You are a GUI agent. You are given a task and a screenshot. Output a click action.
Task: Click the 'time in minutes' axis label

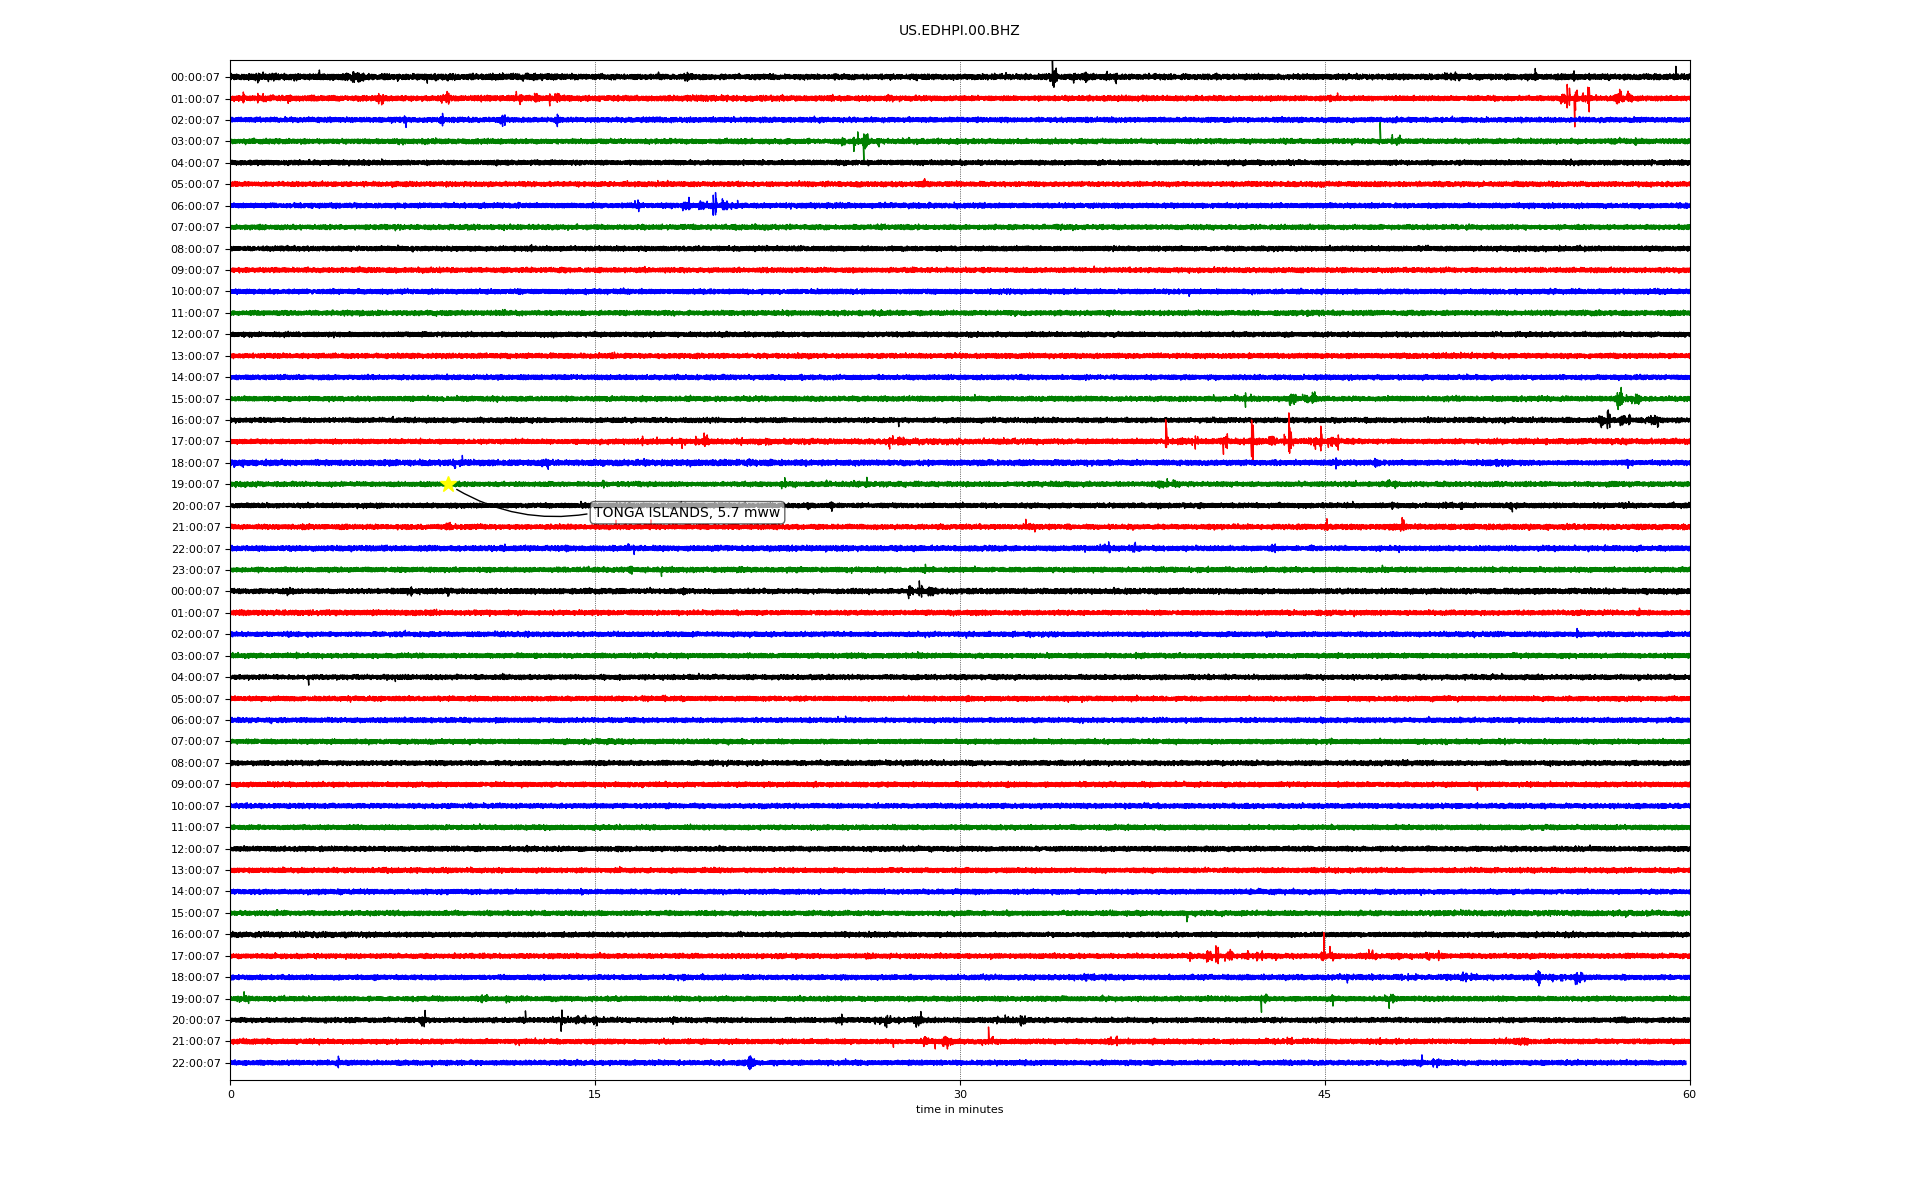point(958,1110)
